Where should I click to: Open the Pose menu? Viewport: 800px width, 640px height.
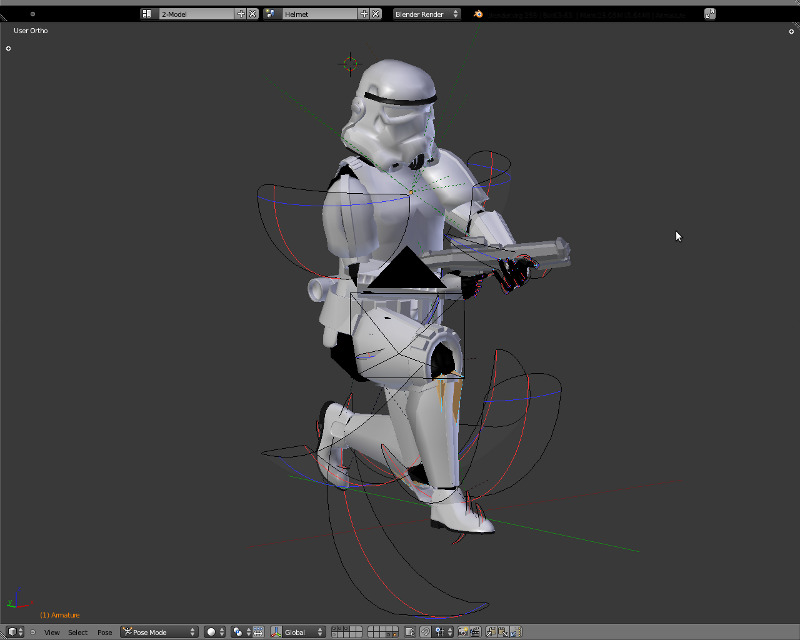(105, 632)
